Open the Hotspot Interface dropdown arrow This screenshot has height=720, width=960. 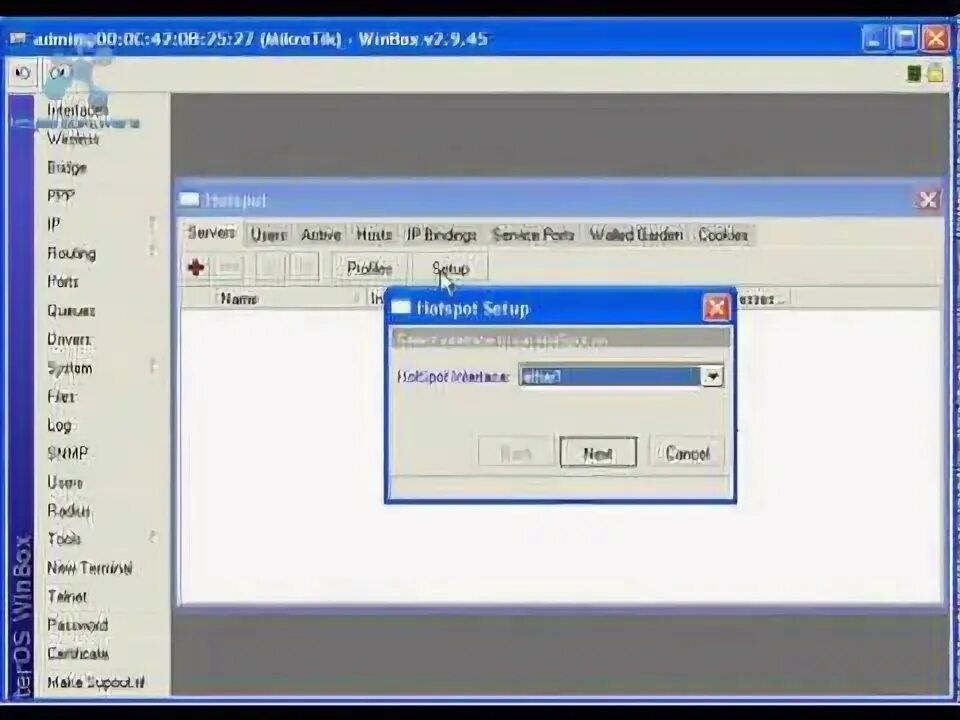(711, 377)
